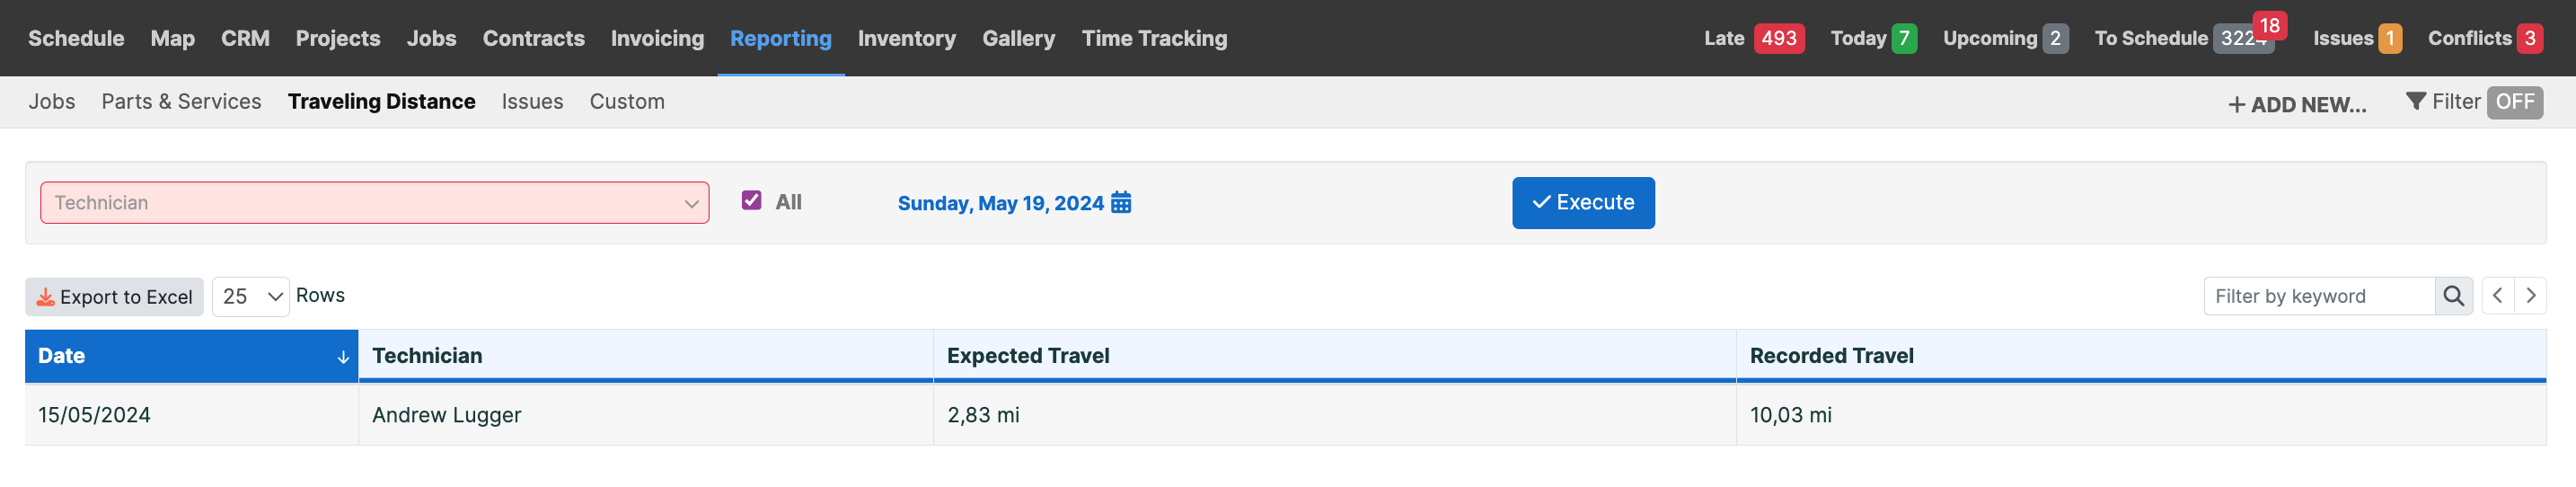The image size is (2576, 487).
Task: Open the Parts & Services tab
Action: (181, 101)
